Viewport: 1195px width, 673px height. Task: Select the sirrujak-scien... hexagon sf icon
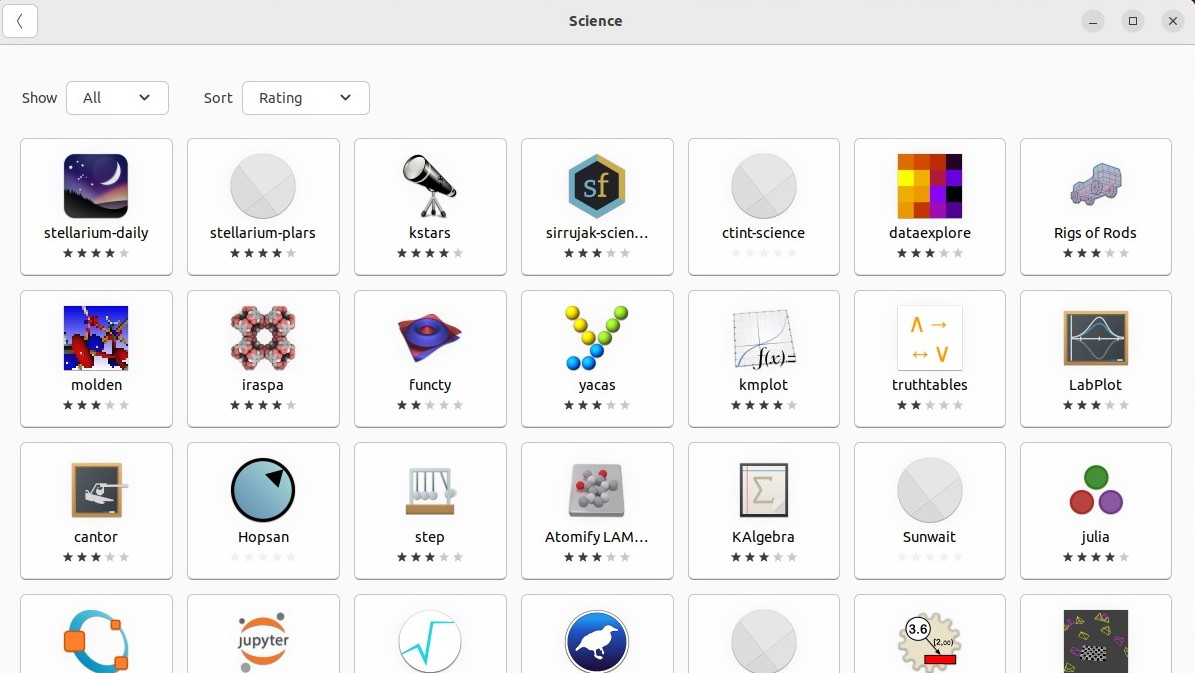pos(597,186)
